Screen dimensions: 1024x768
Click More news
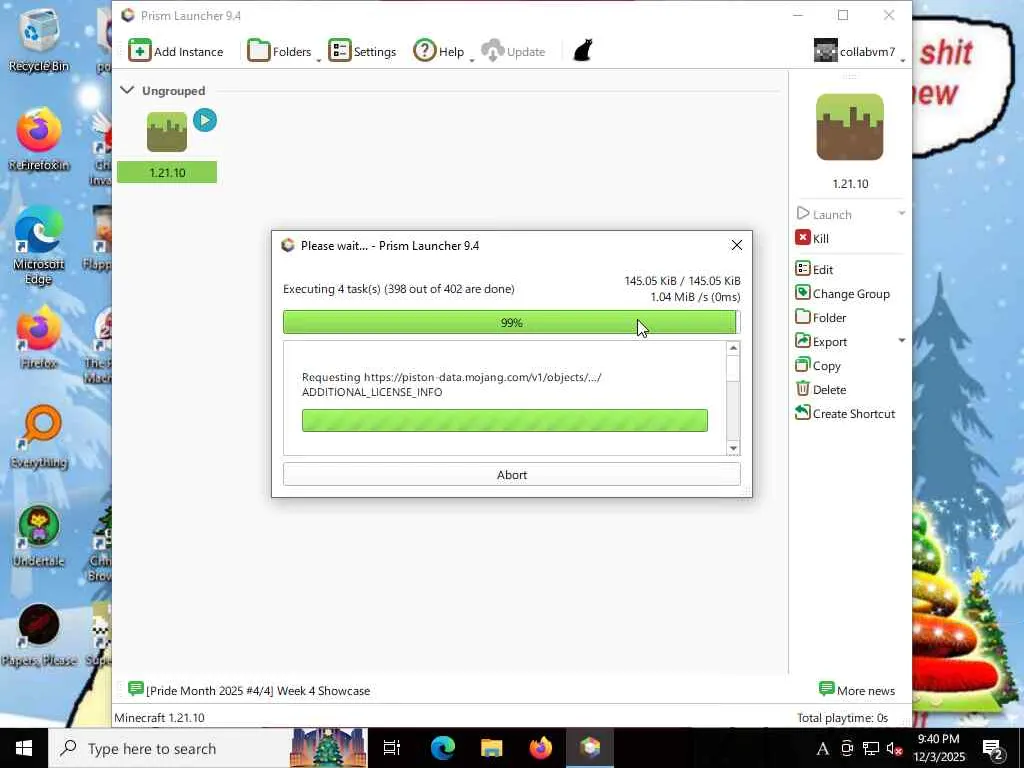(x=857, y=690)
